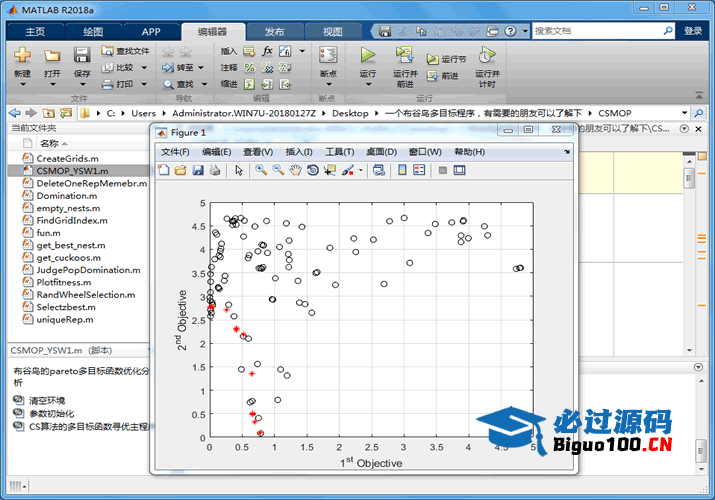Click the Save Figure disk icon
Image resolution: width=715 pixels, height=500 pixels.
[198, 171]
